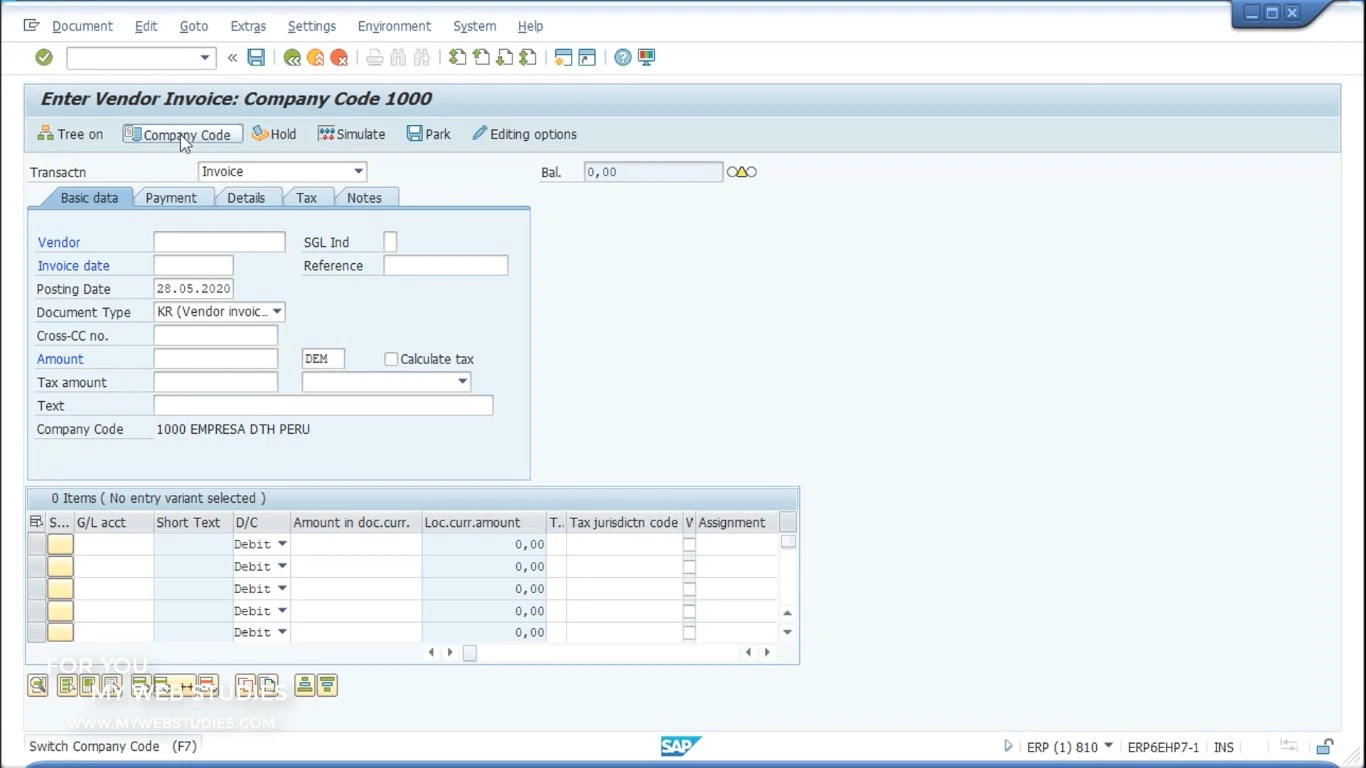
Task: Tick the V column checkbox in fifth row
Action: pyautogui.click(x=689, y=633)
